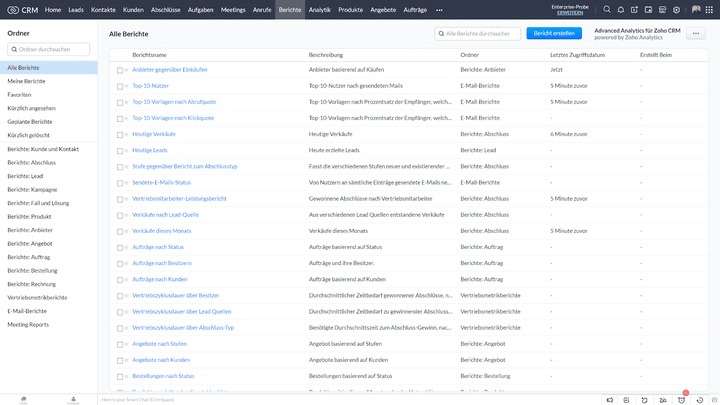Image resolution: width=720 pixels, height=405 pixels.
Task: Click Bericht erstellen button
Action: tap(554, 33)
